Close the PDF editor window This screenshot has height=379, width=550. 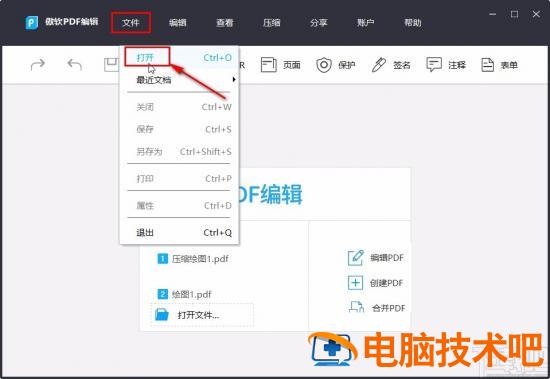[536, 14]
